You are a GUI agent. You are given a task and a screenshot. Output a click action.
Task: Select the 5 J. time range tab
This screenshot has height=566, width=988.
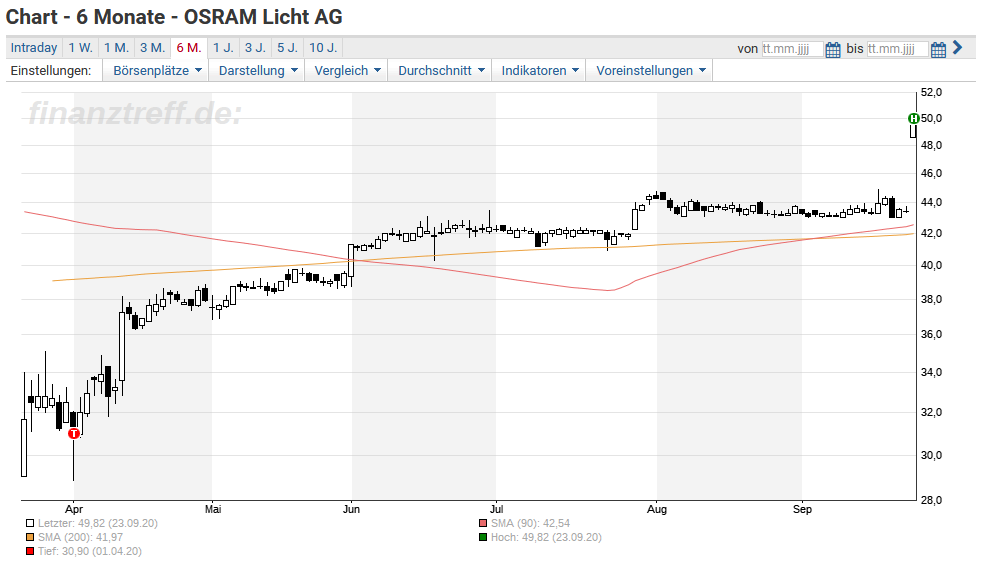[x=287, y=48]
